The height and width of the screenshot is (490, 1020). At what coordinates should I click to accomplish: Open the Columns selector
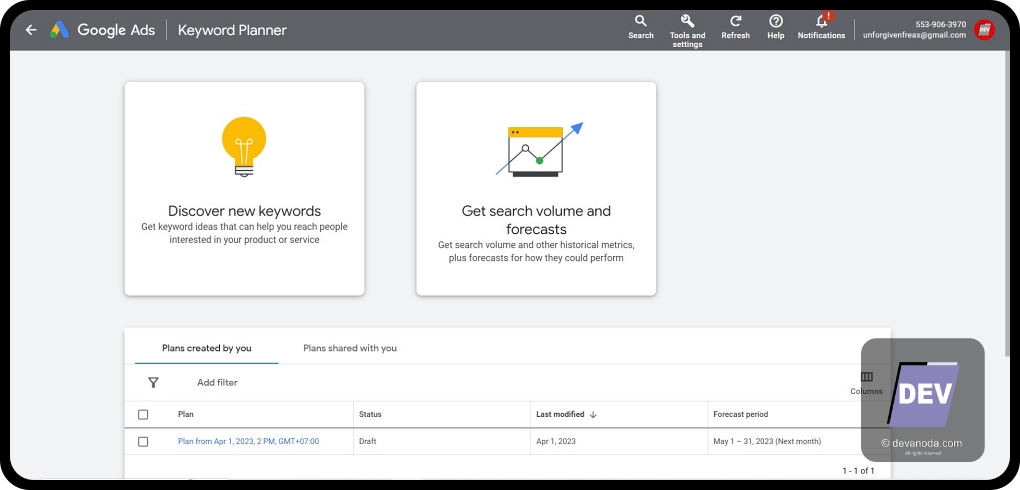click(866, 383)
